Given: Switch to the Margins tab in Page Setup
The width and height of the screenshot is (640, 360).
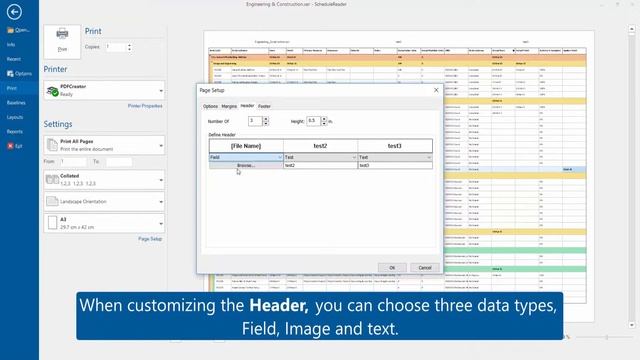Looking at the screenshot, I should tap(229, 106).
